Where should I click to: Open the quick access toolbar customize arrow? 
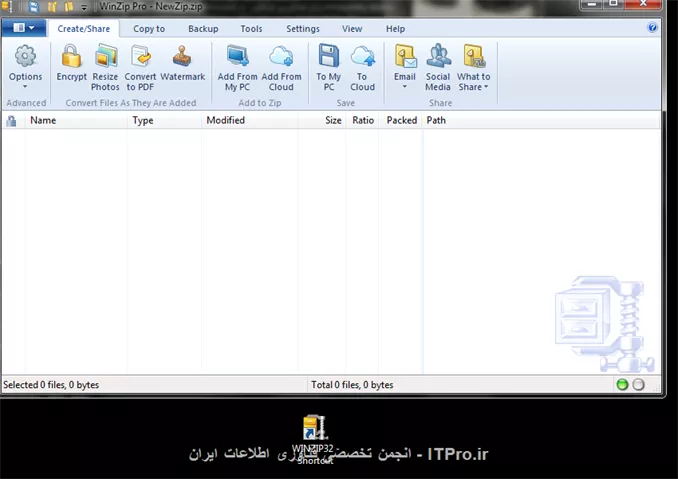point(84,7)
